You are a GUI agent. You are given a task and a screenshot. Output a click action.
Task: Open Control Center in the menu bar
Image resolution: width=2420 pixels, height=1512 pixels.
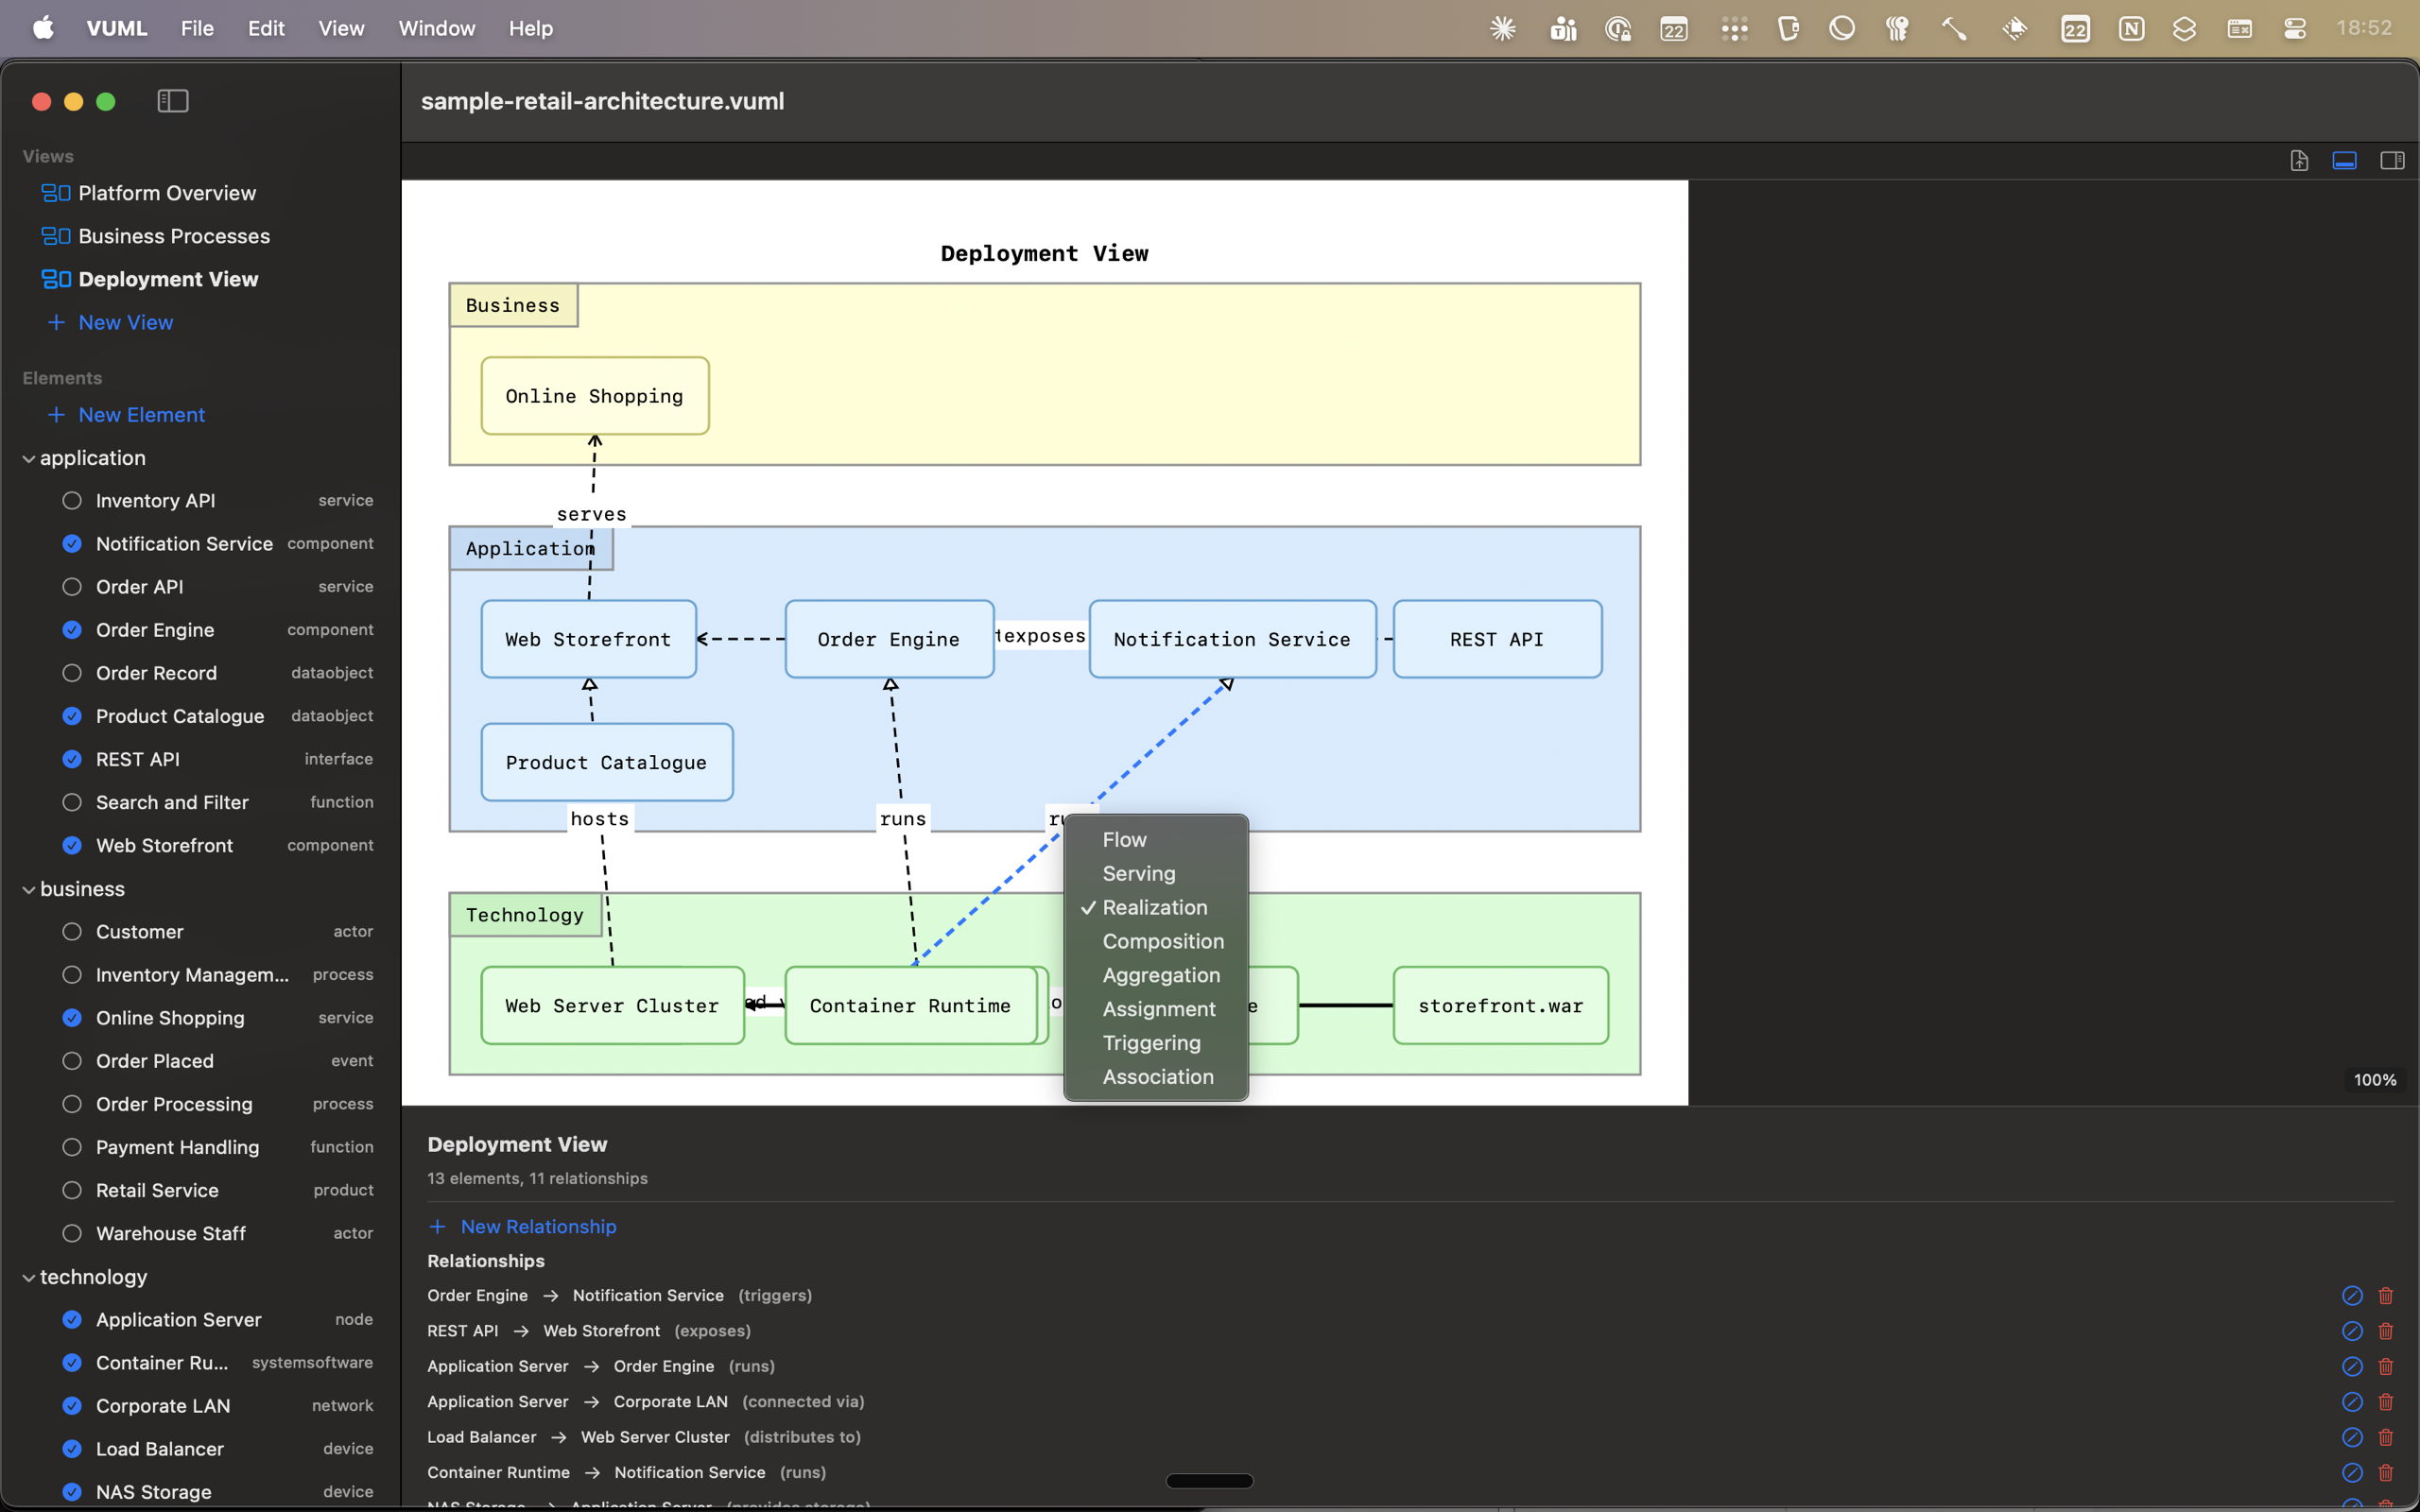point(2295,28)
